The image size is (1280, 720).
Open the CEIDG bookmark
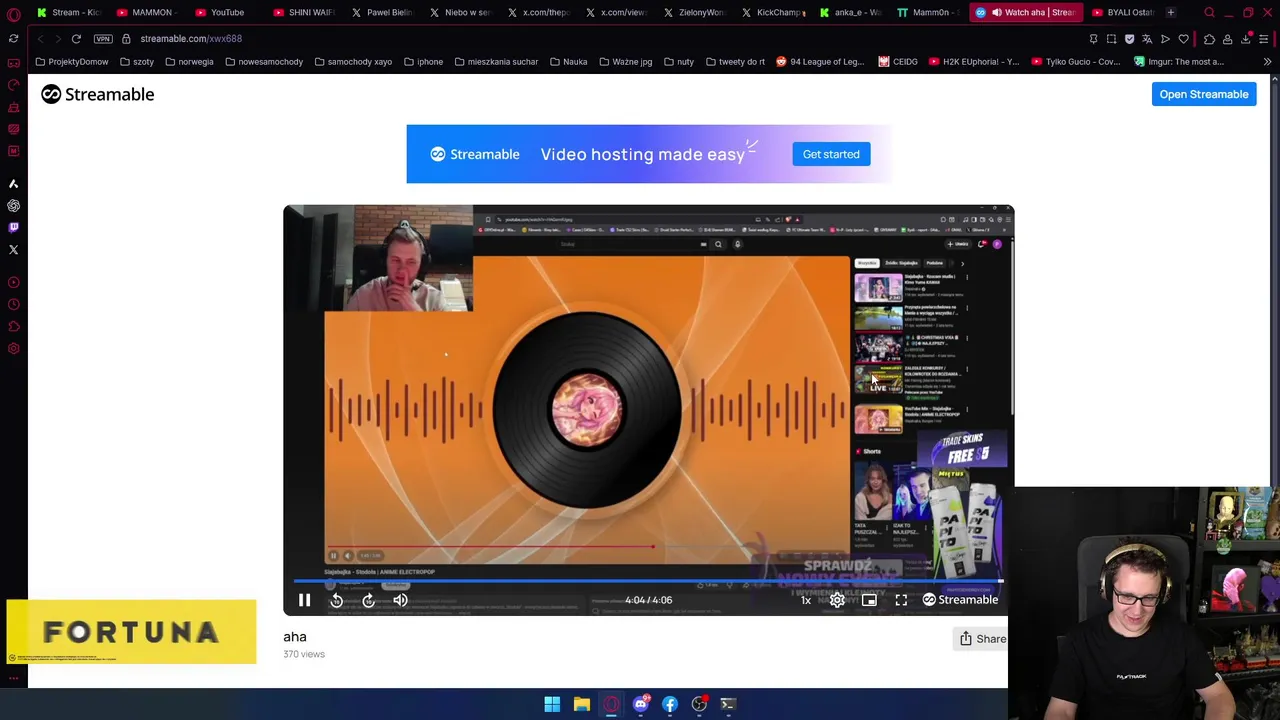(898, 62)
